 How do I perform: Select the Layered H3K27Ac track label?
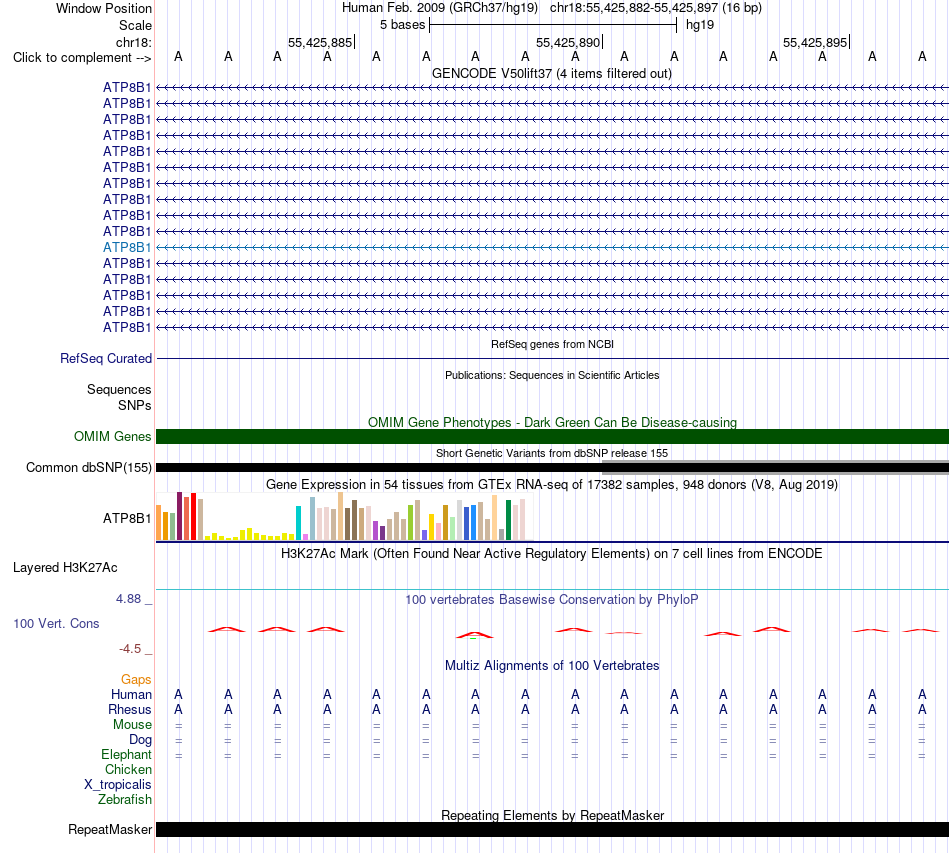click(65, 568)
